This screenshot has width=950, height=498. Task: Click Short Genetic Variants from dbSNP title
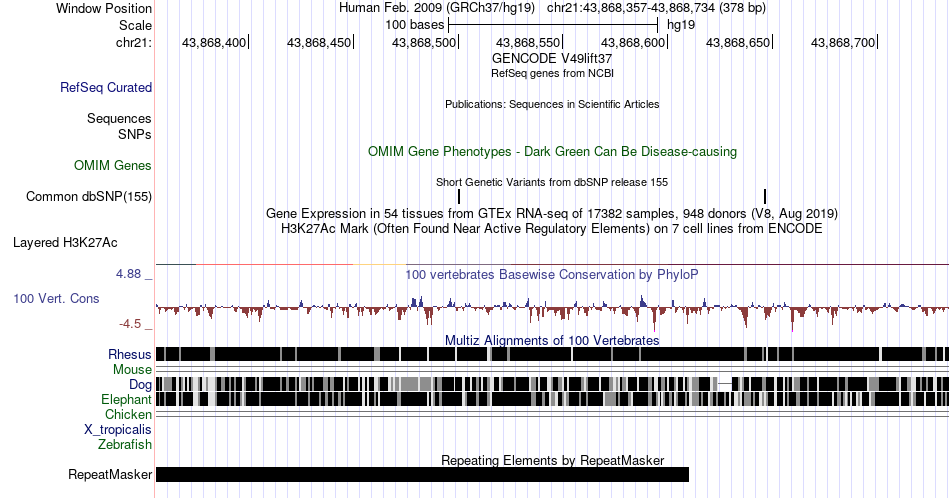[552, 182]
